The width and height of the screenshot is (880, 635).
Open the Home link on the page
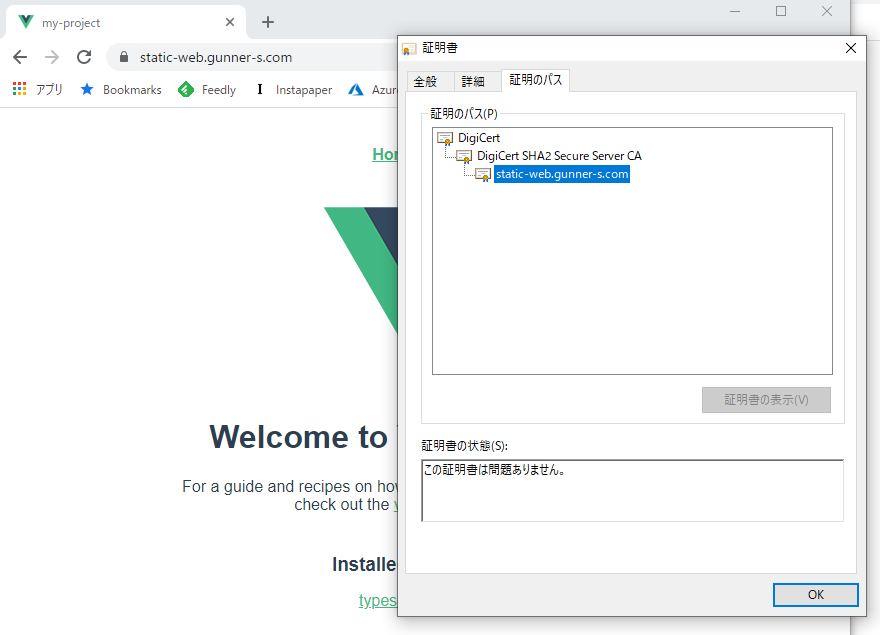[x=385, y=154]
